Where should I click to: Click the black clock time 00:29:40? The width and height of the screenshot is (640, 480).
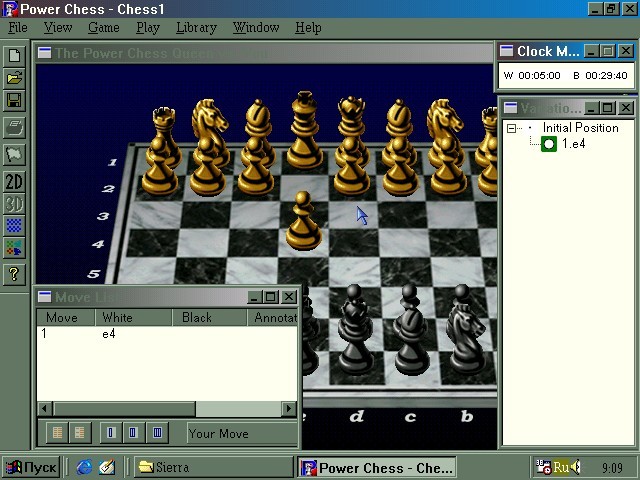click(606, 76)
